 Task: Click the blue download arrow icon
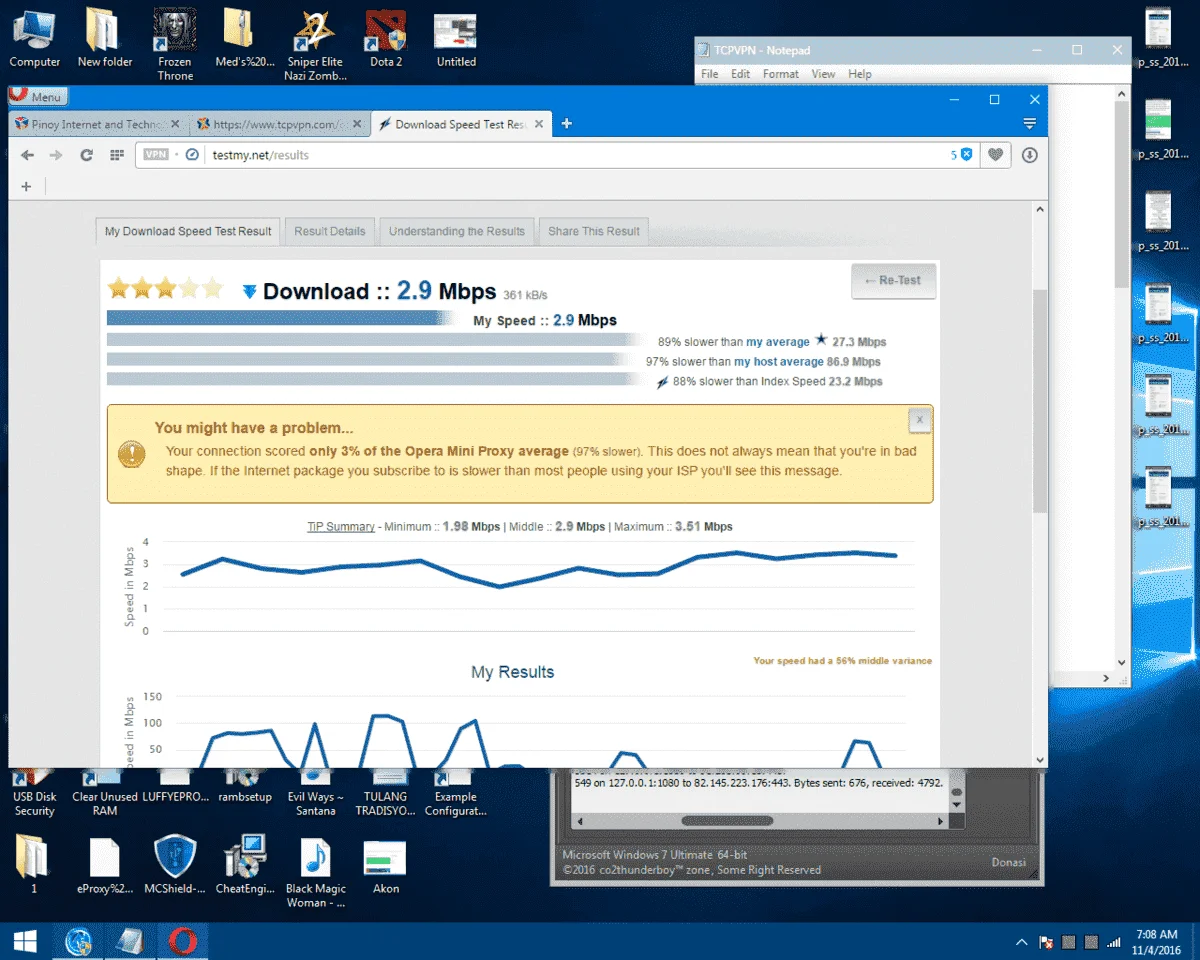(x=250, y=292)
